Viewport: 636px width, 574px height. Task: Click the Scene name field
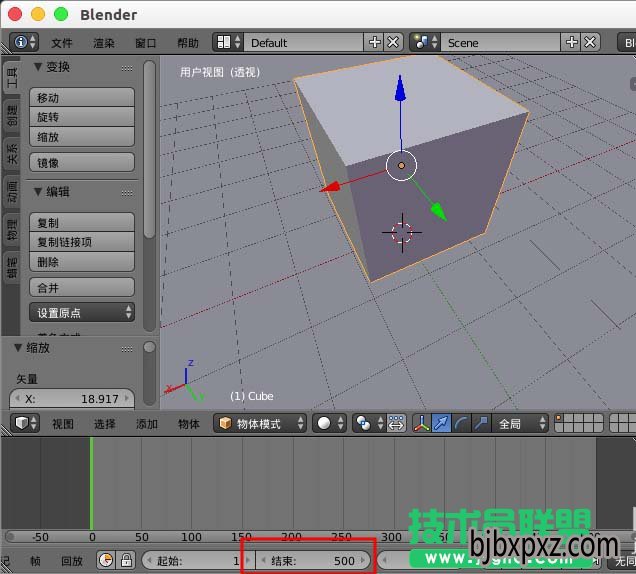pos(500,42)
